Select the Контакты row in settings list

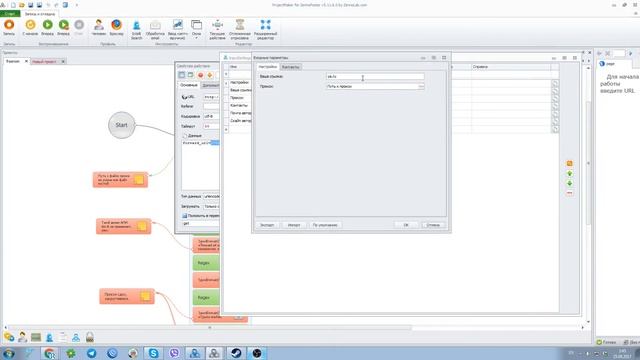point(239,105)
